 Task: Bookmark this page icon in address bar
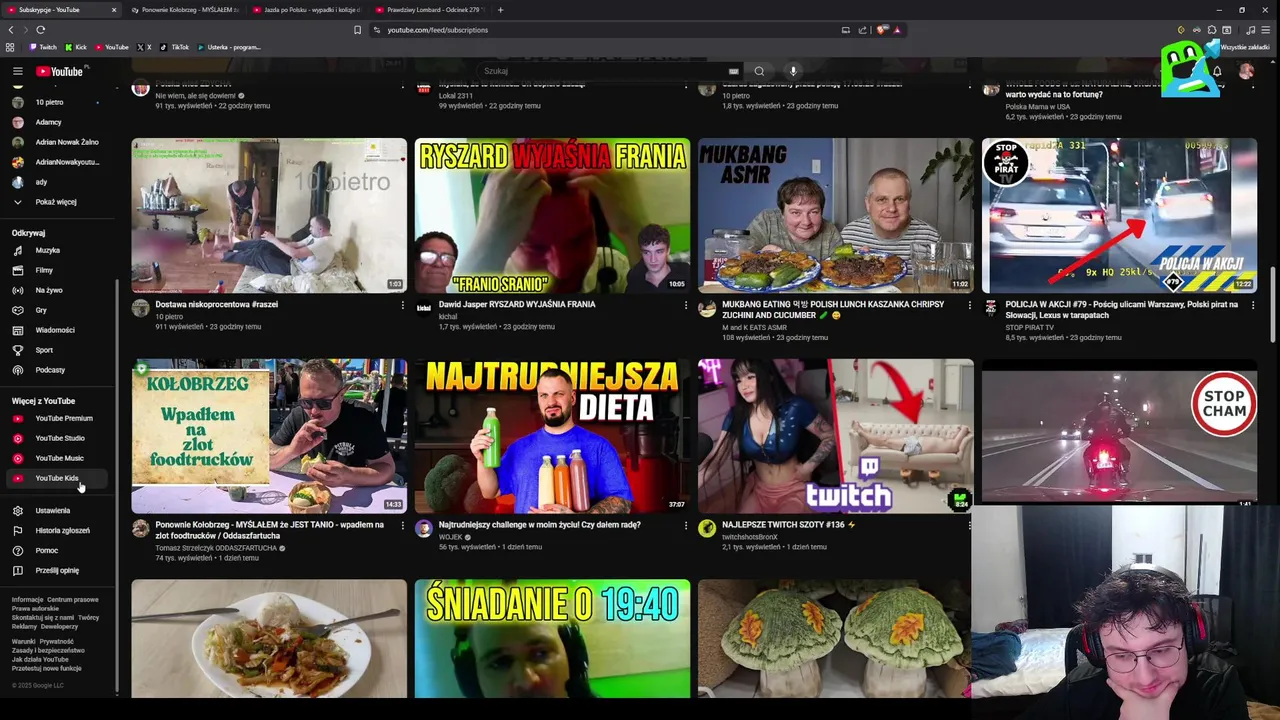tap(357, 30)
